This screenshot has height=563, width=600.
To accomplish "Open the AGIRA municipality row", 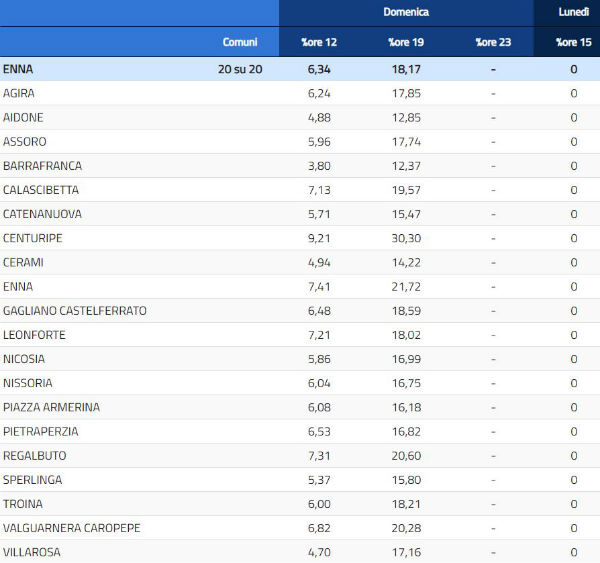I will tap(300, 93).
